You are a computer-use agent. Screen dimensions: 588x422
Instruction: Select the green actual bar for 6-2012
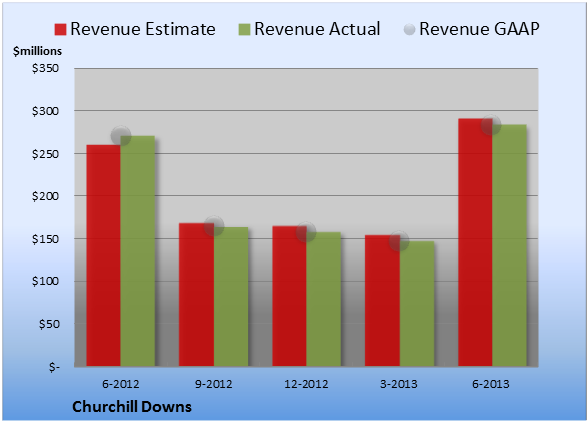(x=138, y=251)
